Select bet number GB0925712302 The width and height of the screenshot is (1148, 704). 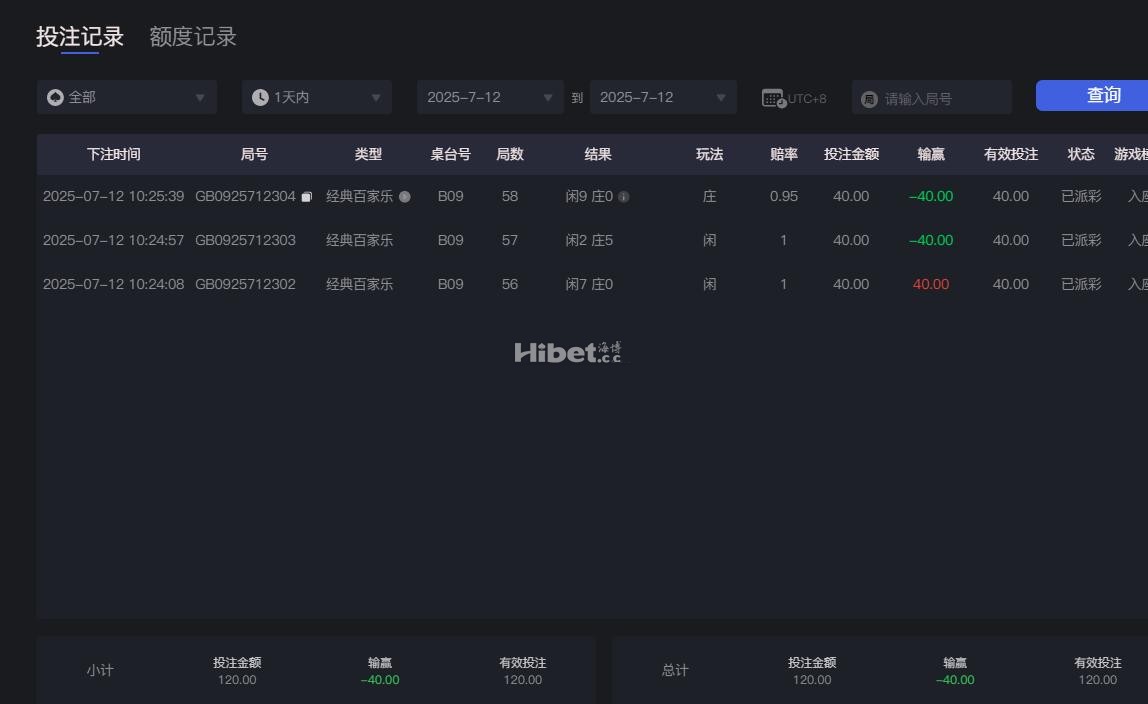[245, 284]
